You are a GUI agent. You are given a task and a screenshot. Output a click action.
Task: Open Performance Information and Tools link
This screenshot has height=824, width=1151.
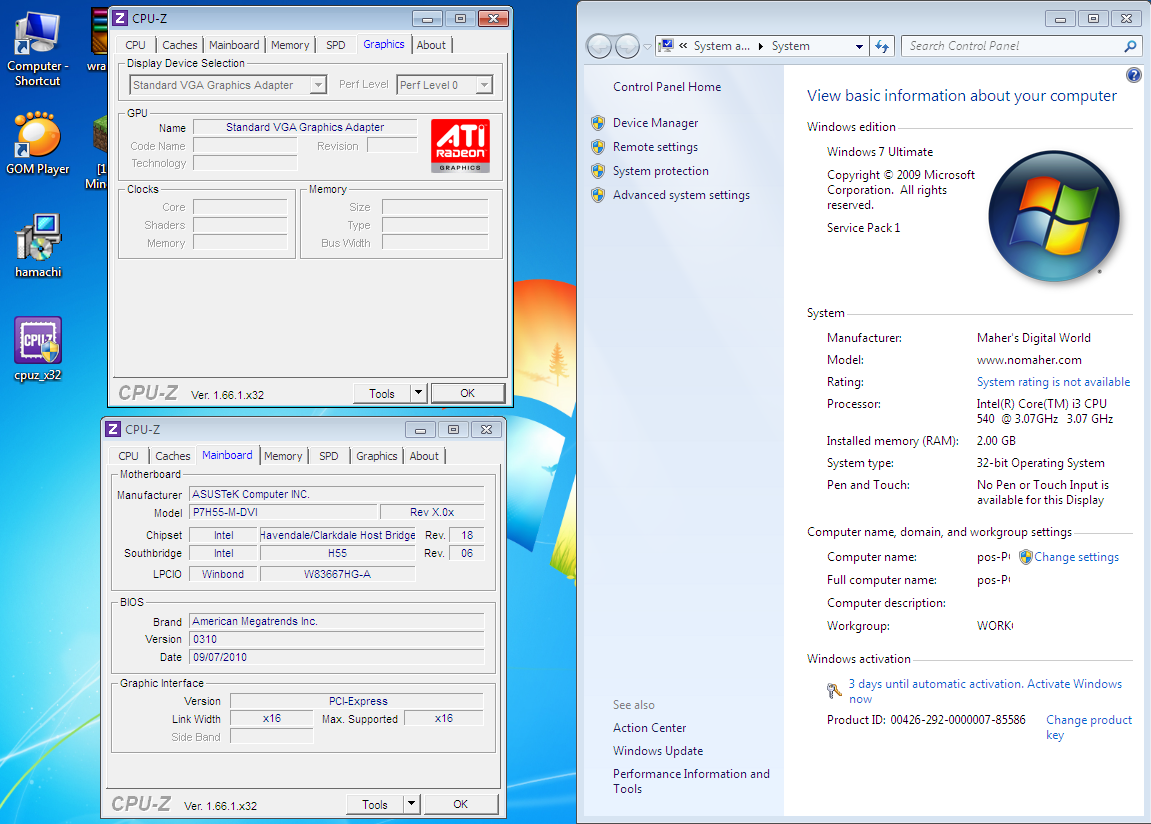click(691, 781)
